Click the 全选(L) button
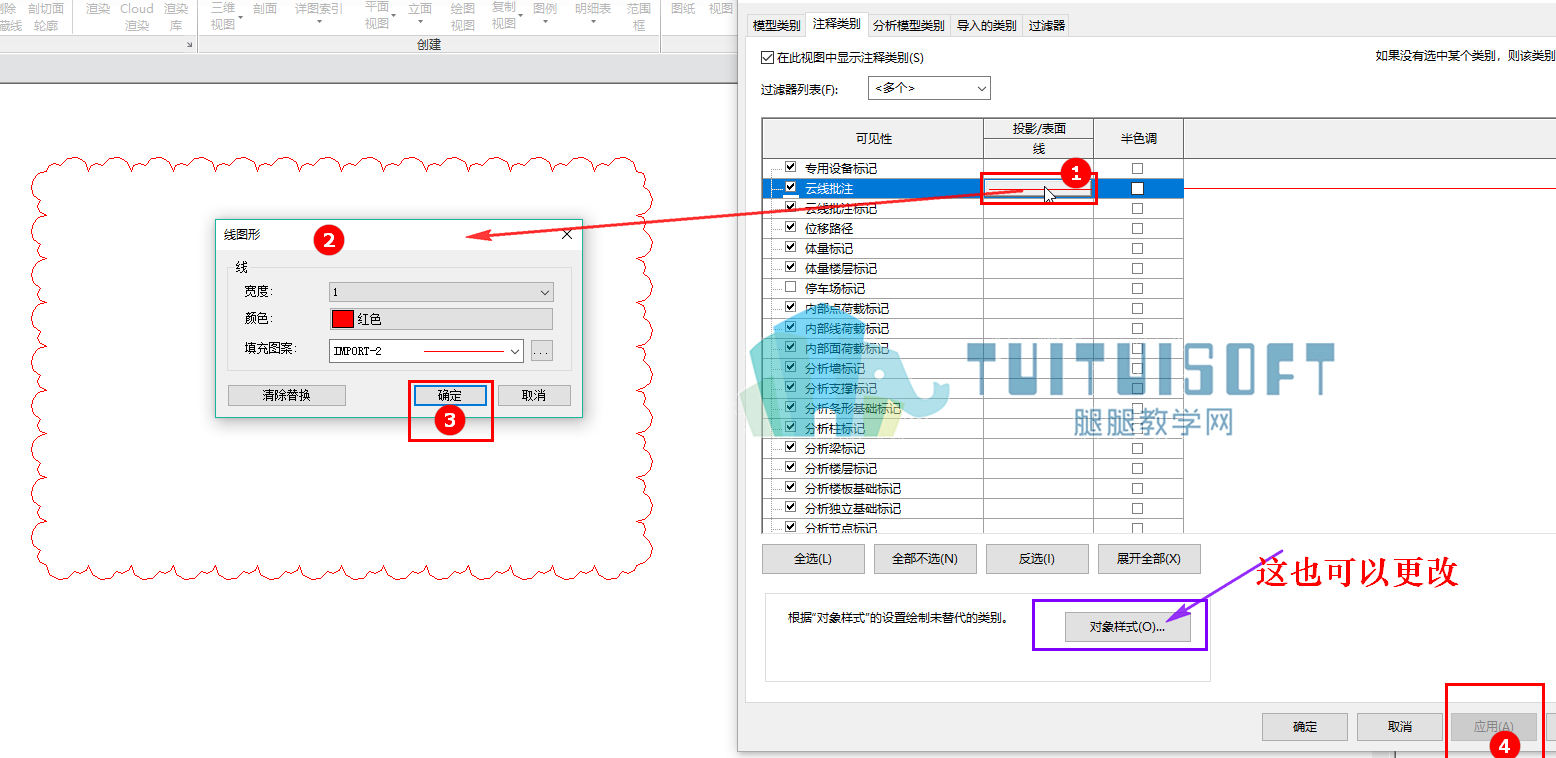The height and width of the screenshot is (758, 1556). (813, 559)
